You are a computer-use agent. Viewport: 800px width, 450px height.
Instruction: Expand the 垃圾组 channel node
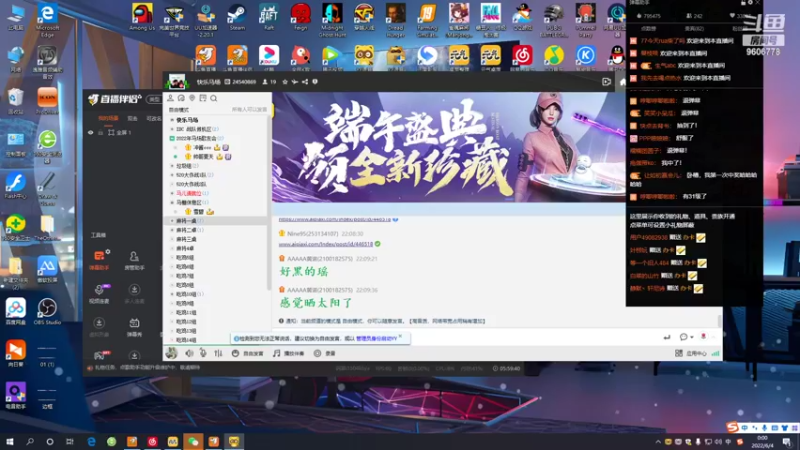coord(172,166)
